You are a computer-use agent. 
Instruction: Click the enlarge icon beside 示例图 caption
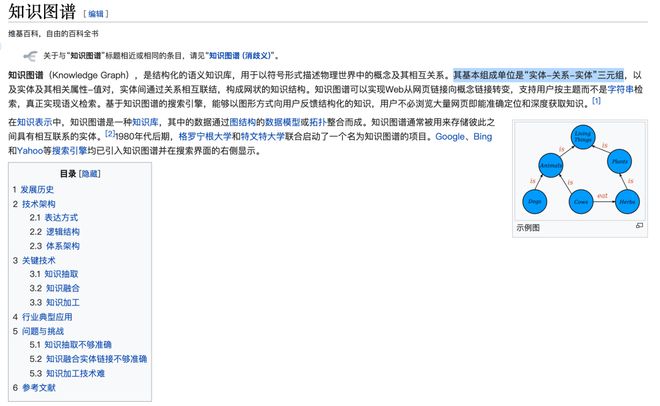pos(639,226)
